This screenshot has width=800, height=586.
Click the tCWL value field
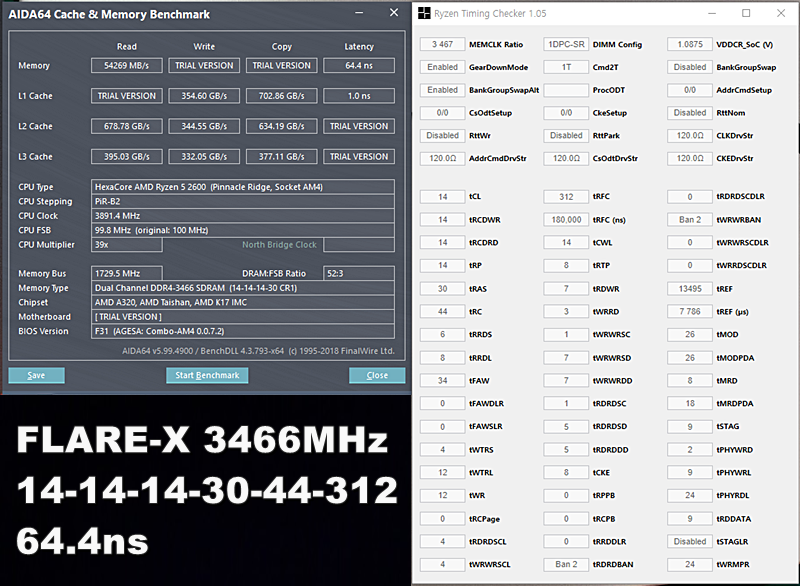[x=566, y=242]
